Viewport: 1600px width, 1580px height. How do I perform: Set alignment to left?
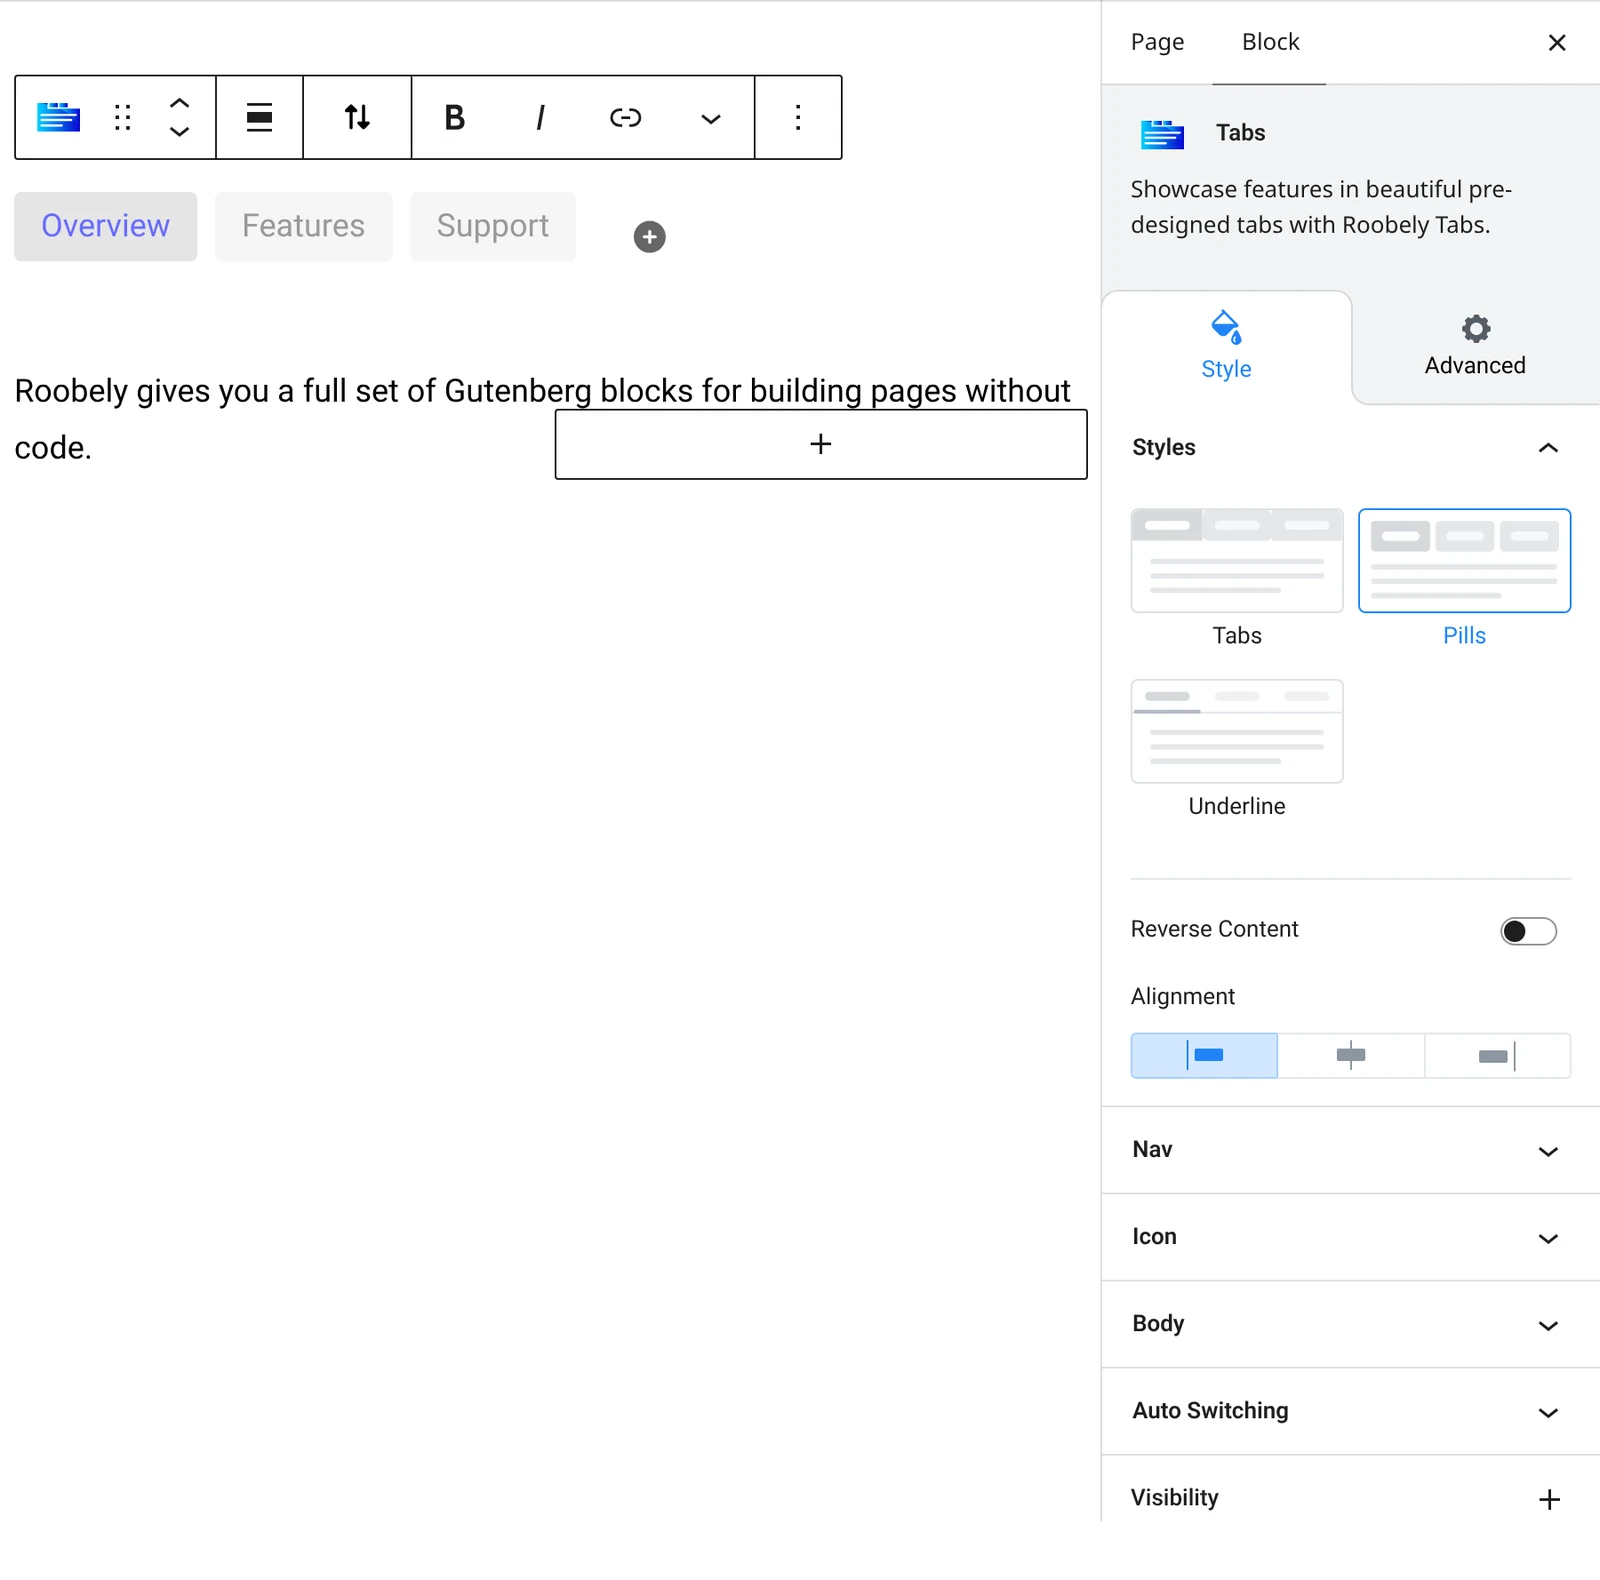click(x=1204, y=1056)
